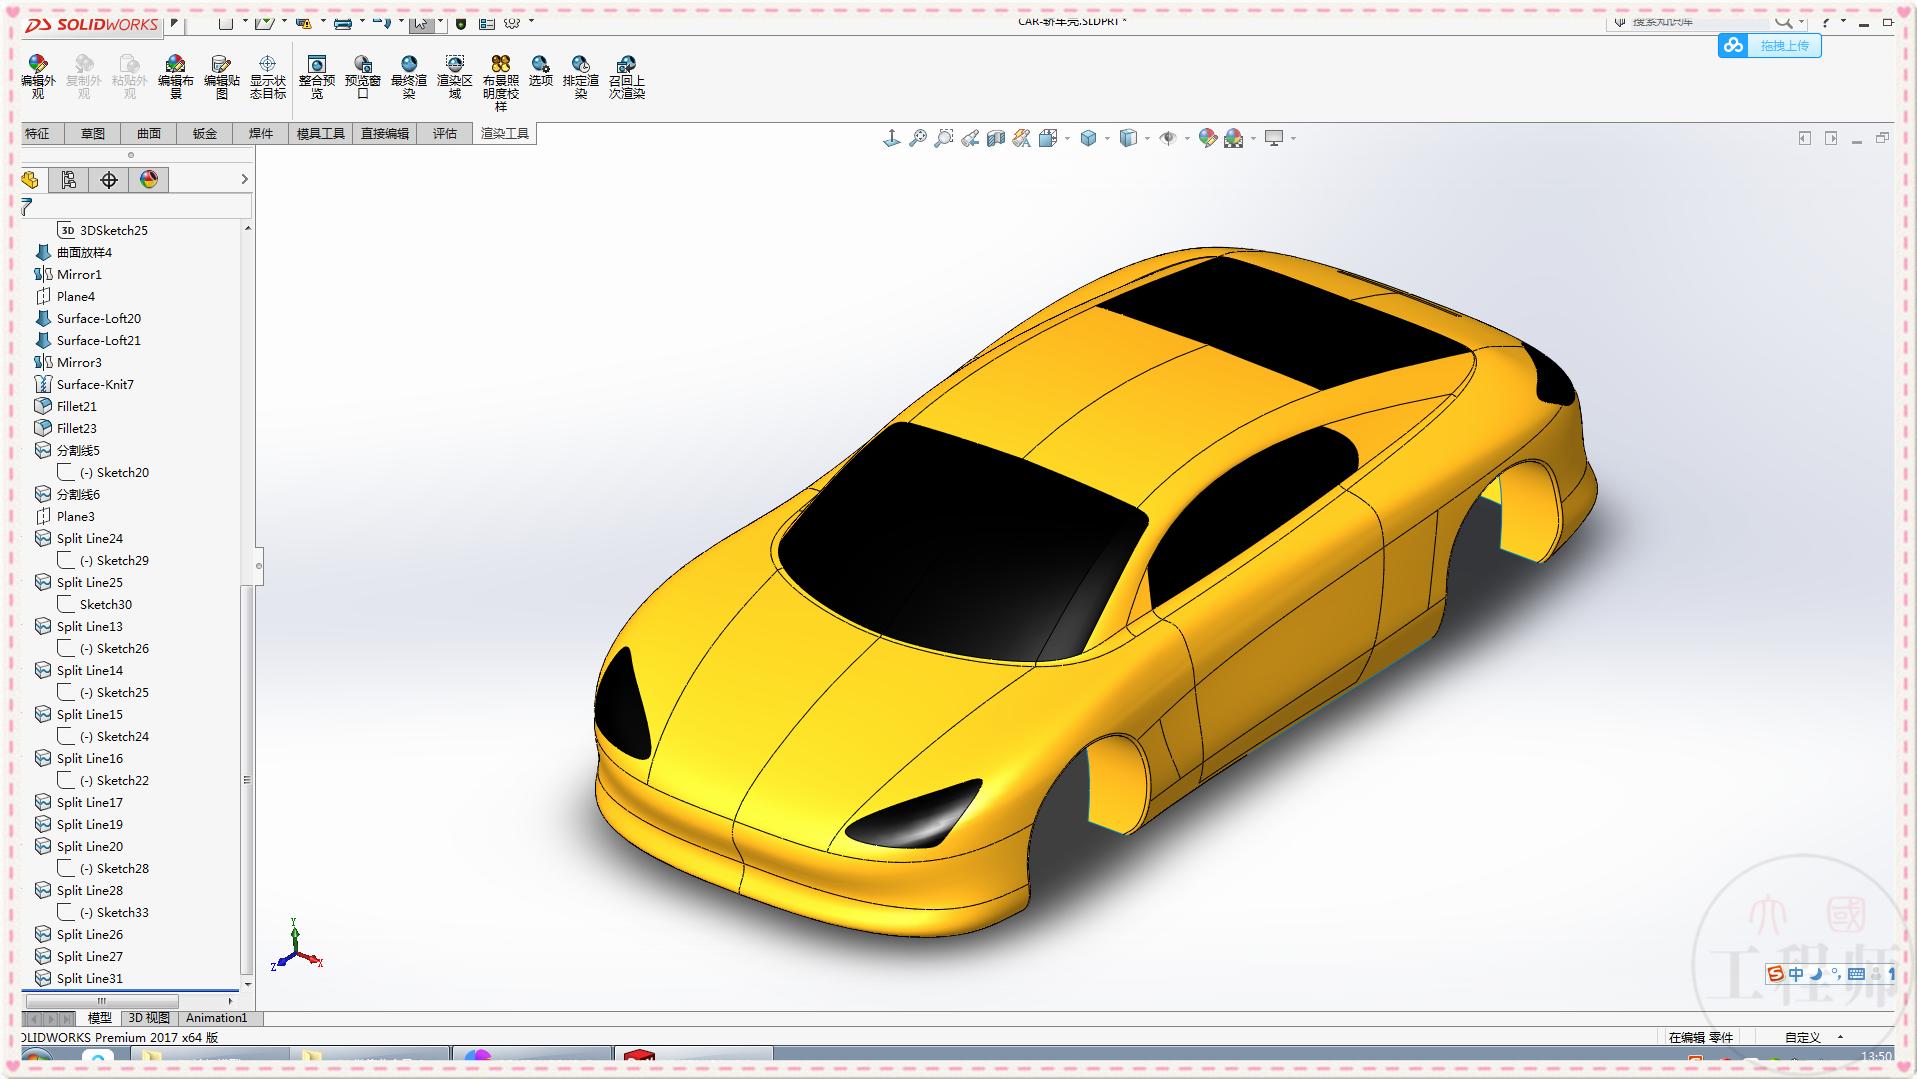Image resolution: width=1917 pixels, height=1079 pixels.
Task: Click the Zoom to Fit icon
Action: pyautogui.click(x=918, y=137)
